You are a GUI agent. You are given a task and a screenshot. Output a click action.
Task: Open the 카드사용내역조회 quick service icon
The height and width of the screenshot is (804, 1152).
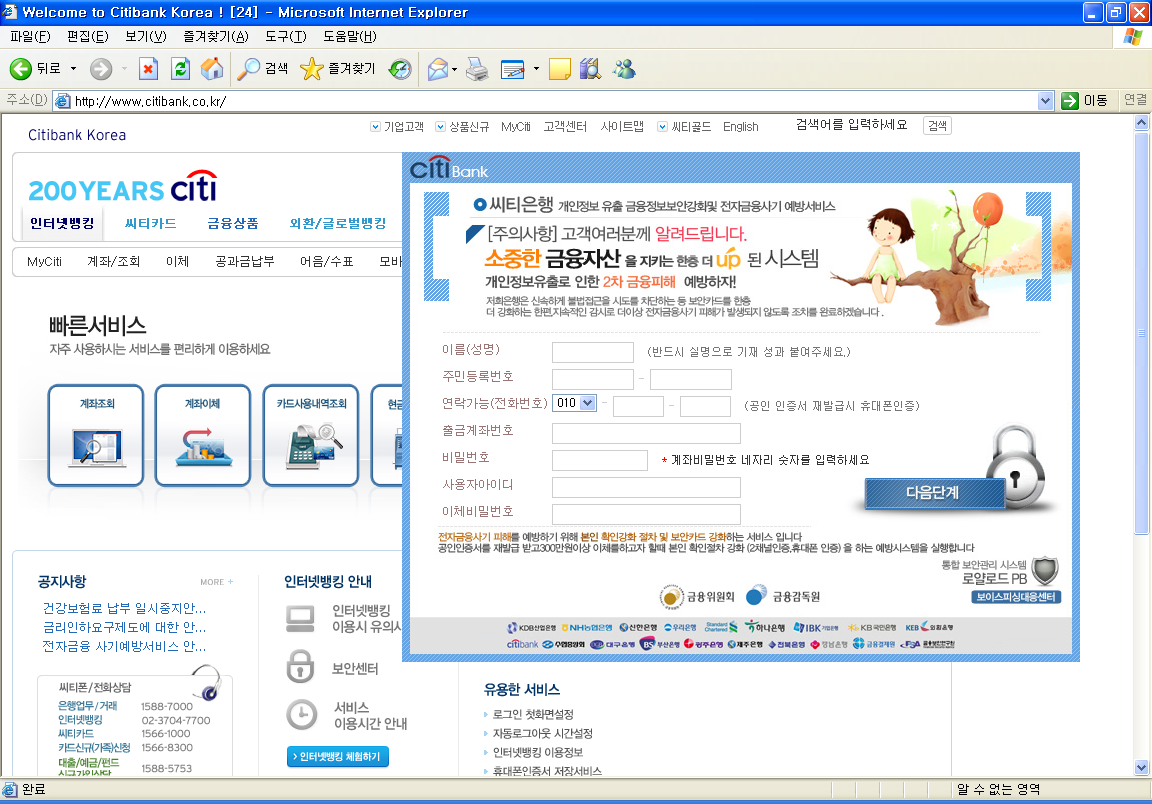click(x=311, y=435)
